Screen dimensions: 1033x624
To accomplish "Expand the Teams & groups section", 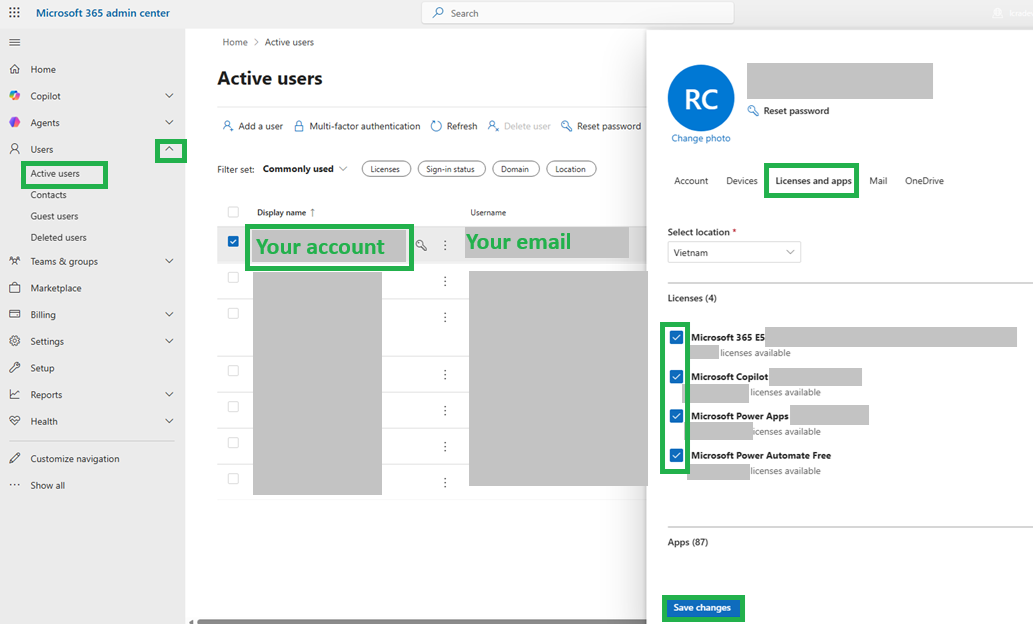I will tap(169, 261).
